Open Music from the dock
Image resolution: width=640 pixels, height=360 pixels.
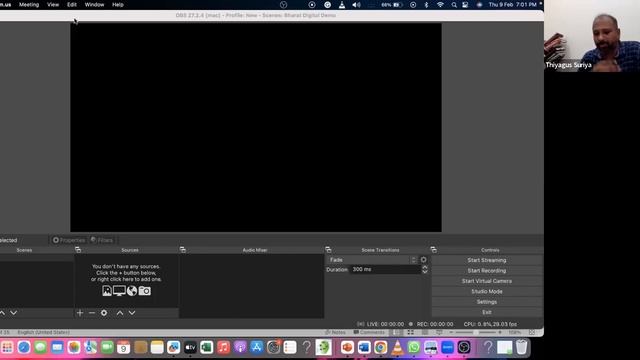pyautogui.click(x=223, y=347)
